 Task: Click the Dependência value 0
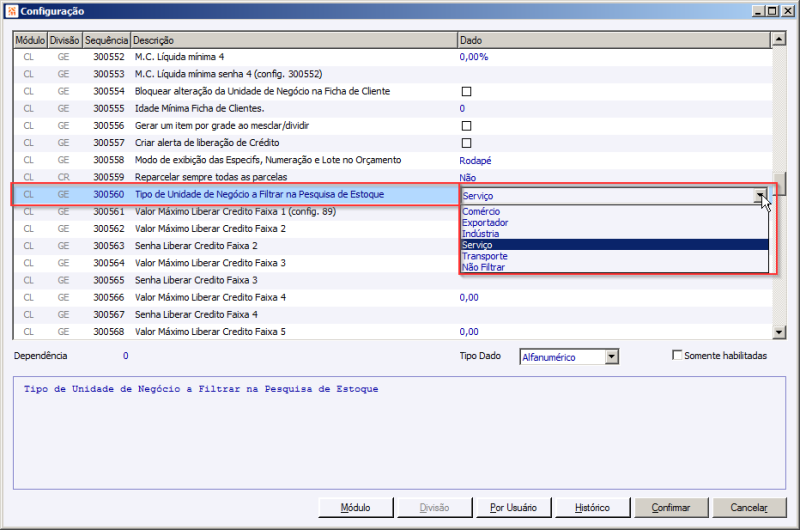coord(126,356)
